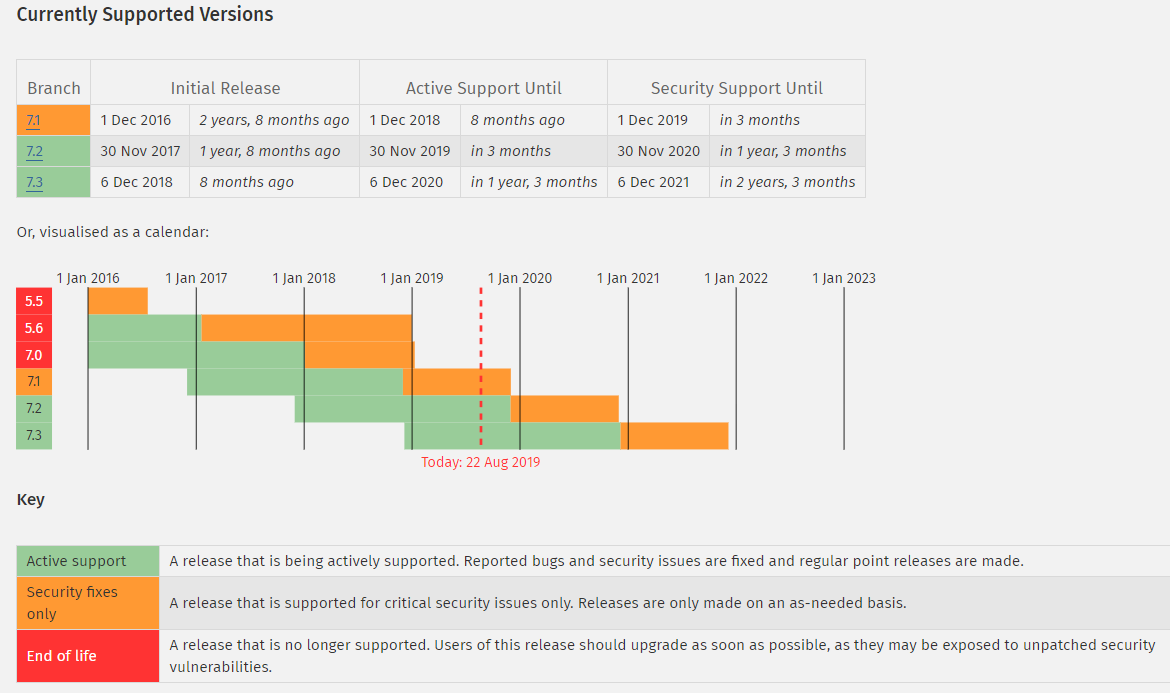Image resolution: width=1170 pixels, height=693 pixels.
Task: Click the "Today: 22 Aug 2019" marker label
Action: (480, 462)
